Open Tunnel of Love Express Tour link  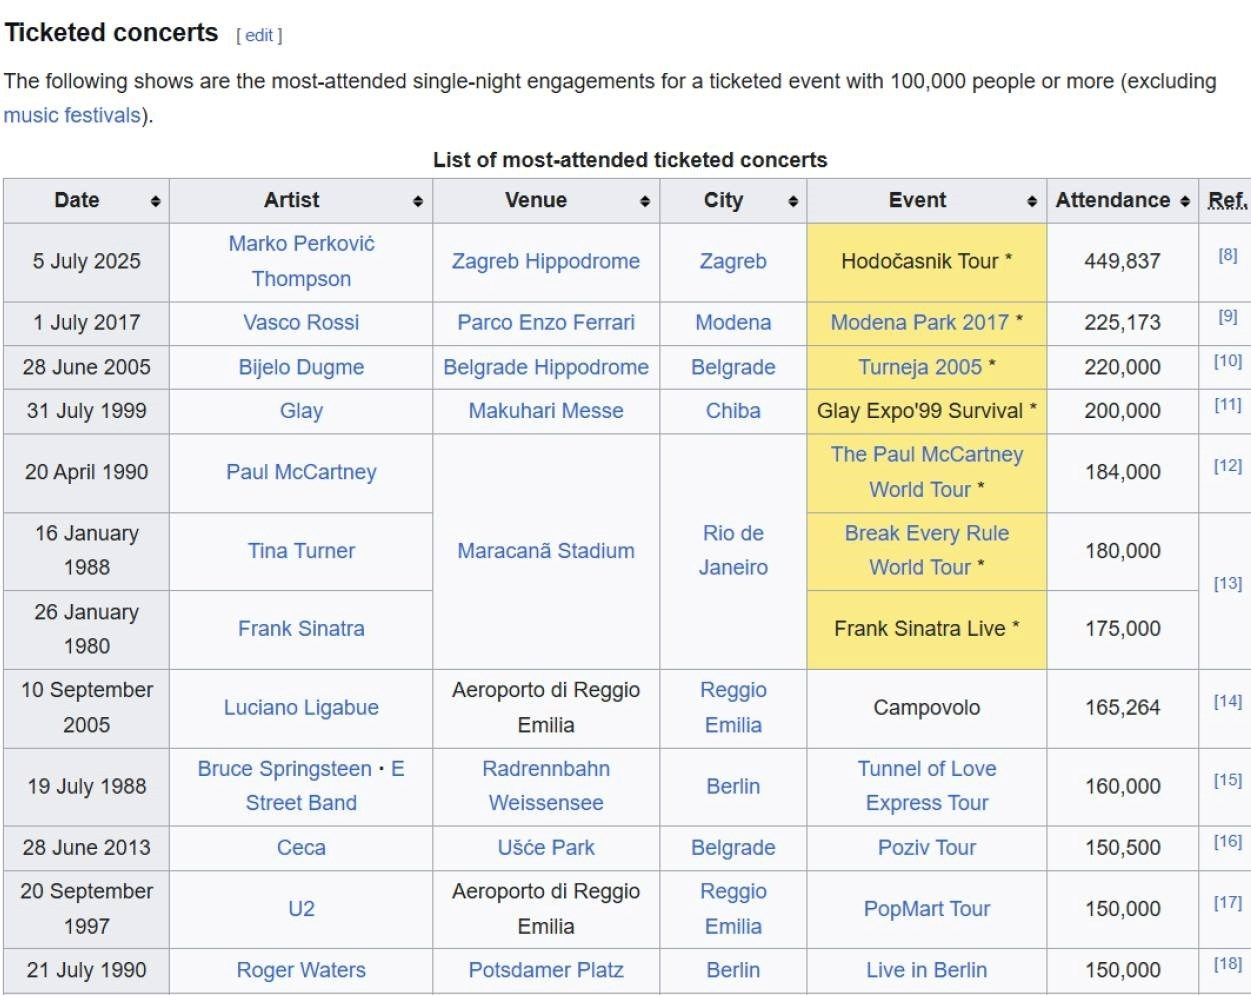coord(926,786)
